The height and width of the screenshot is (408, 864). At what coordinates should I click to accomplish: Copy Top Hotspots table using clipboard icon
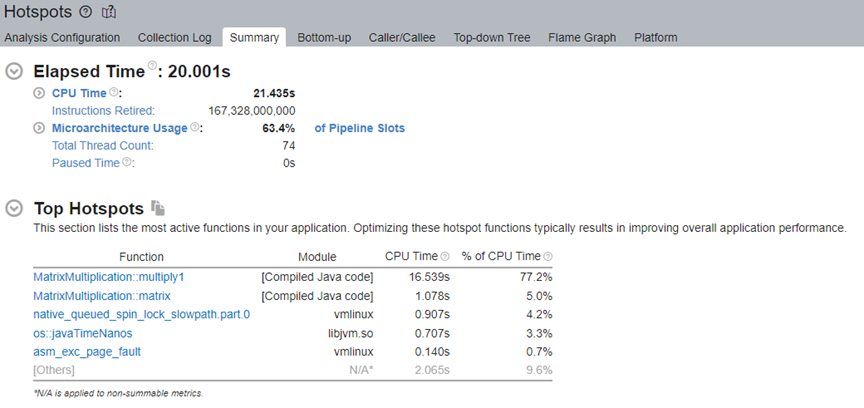pyautogui.click(x=157, y=207)
